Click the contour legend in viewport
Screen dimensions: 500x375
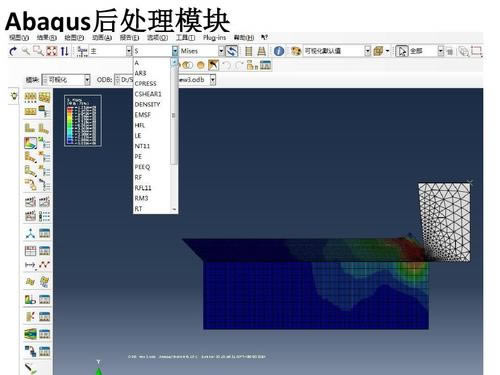83,121
